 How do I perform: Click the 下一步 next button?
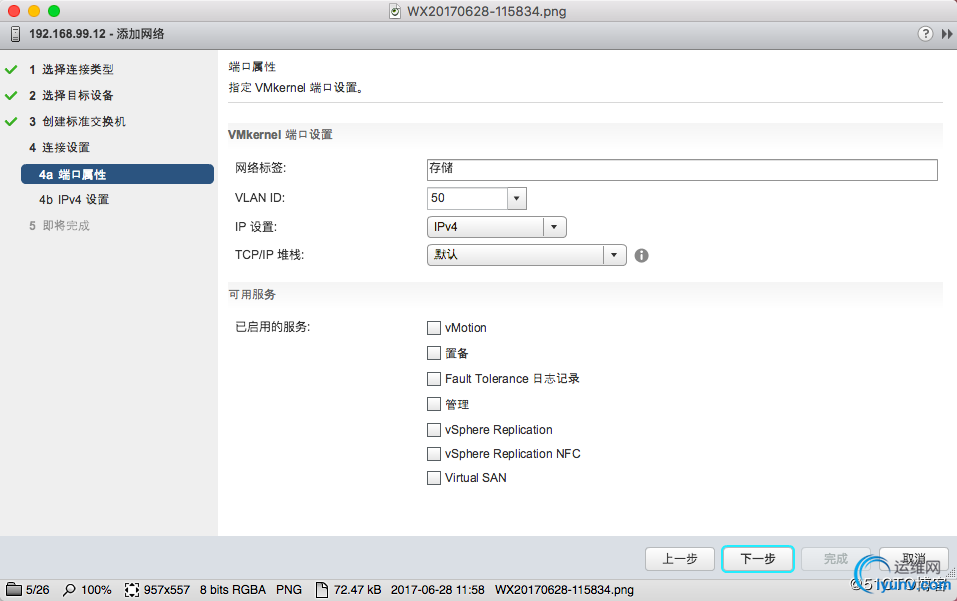click(758, 559)
